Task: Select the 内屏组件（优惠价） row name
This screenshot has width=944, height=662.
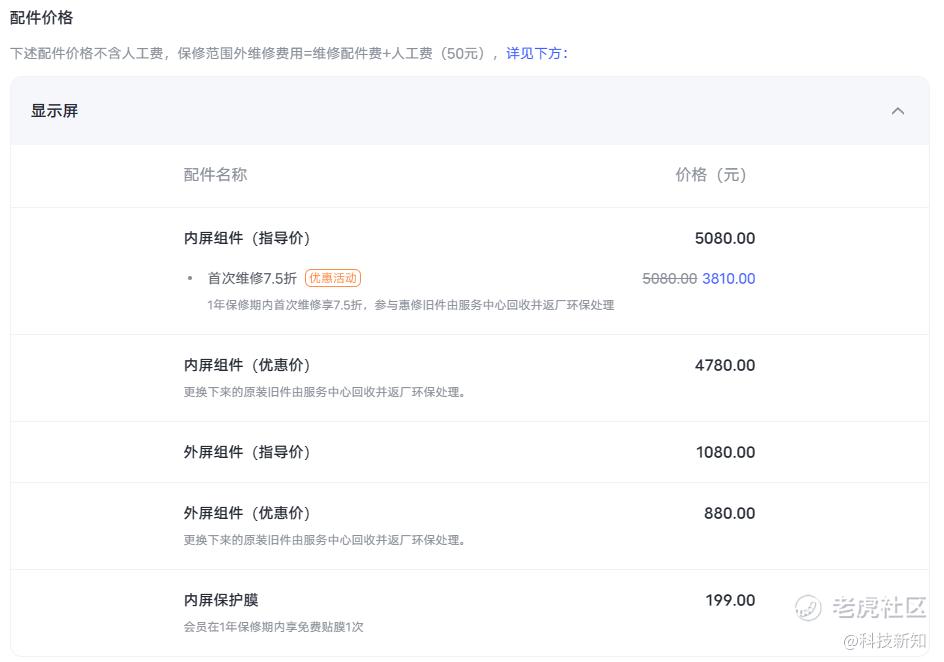Action: pos(247,365)
